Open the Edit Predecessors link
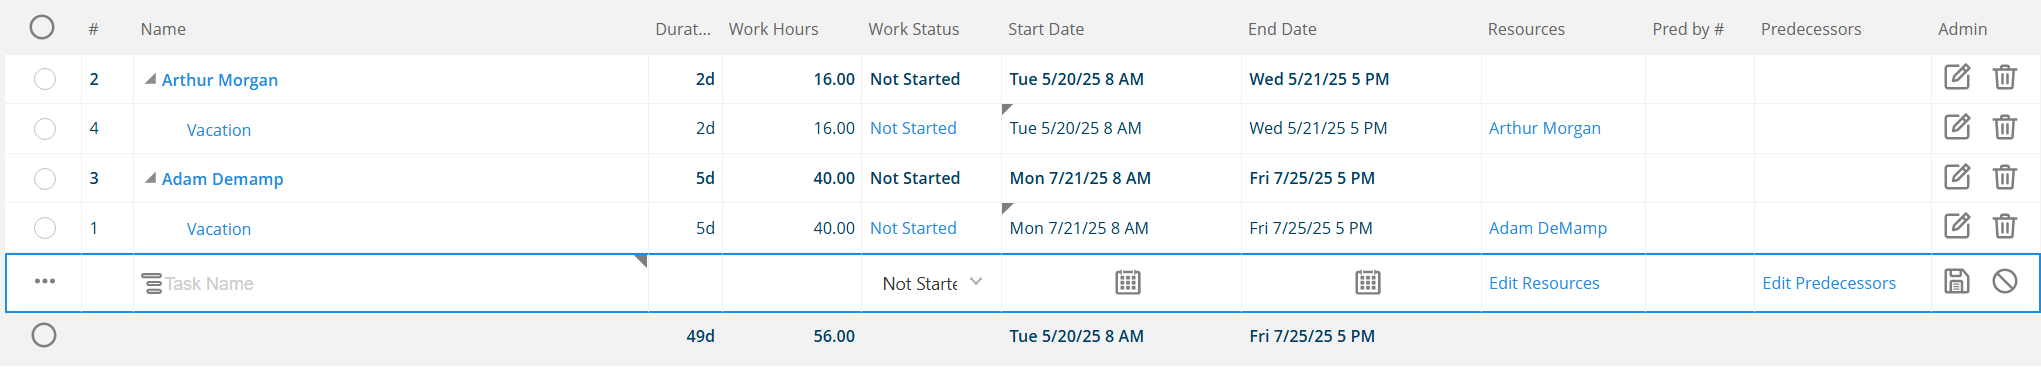This screenshot has height=372, width=2041. pos(1829,283)
